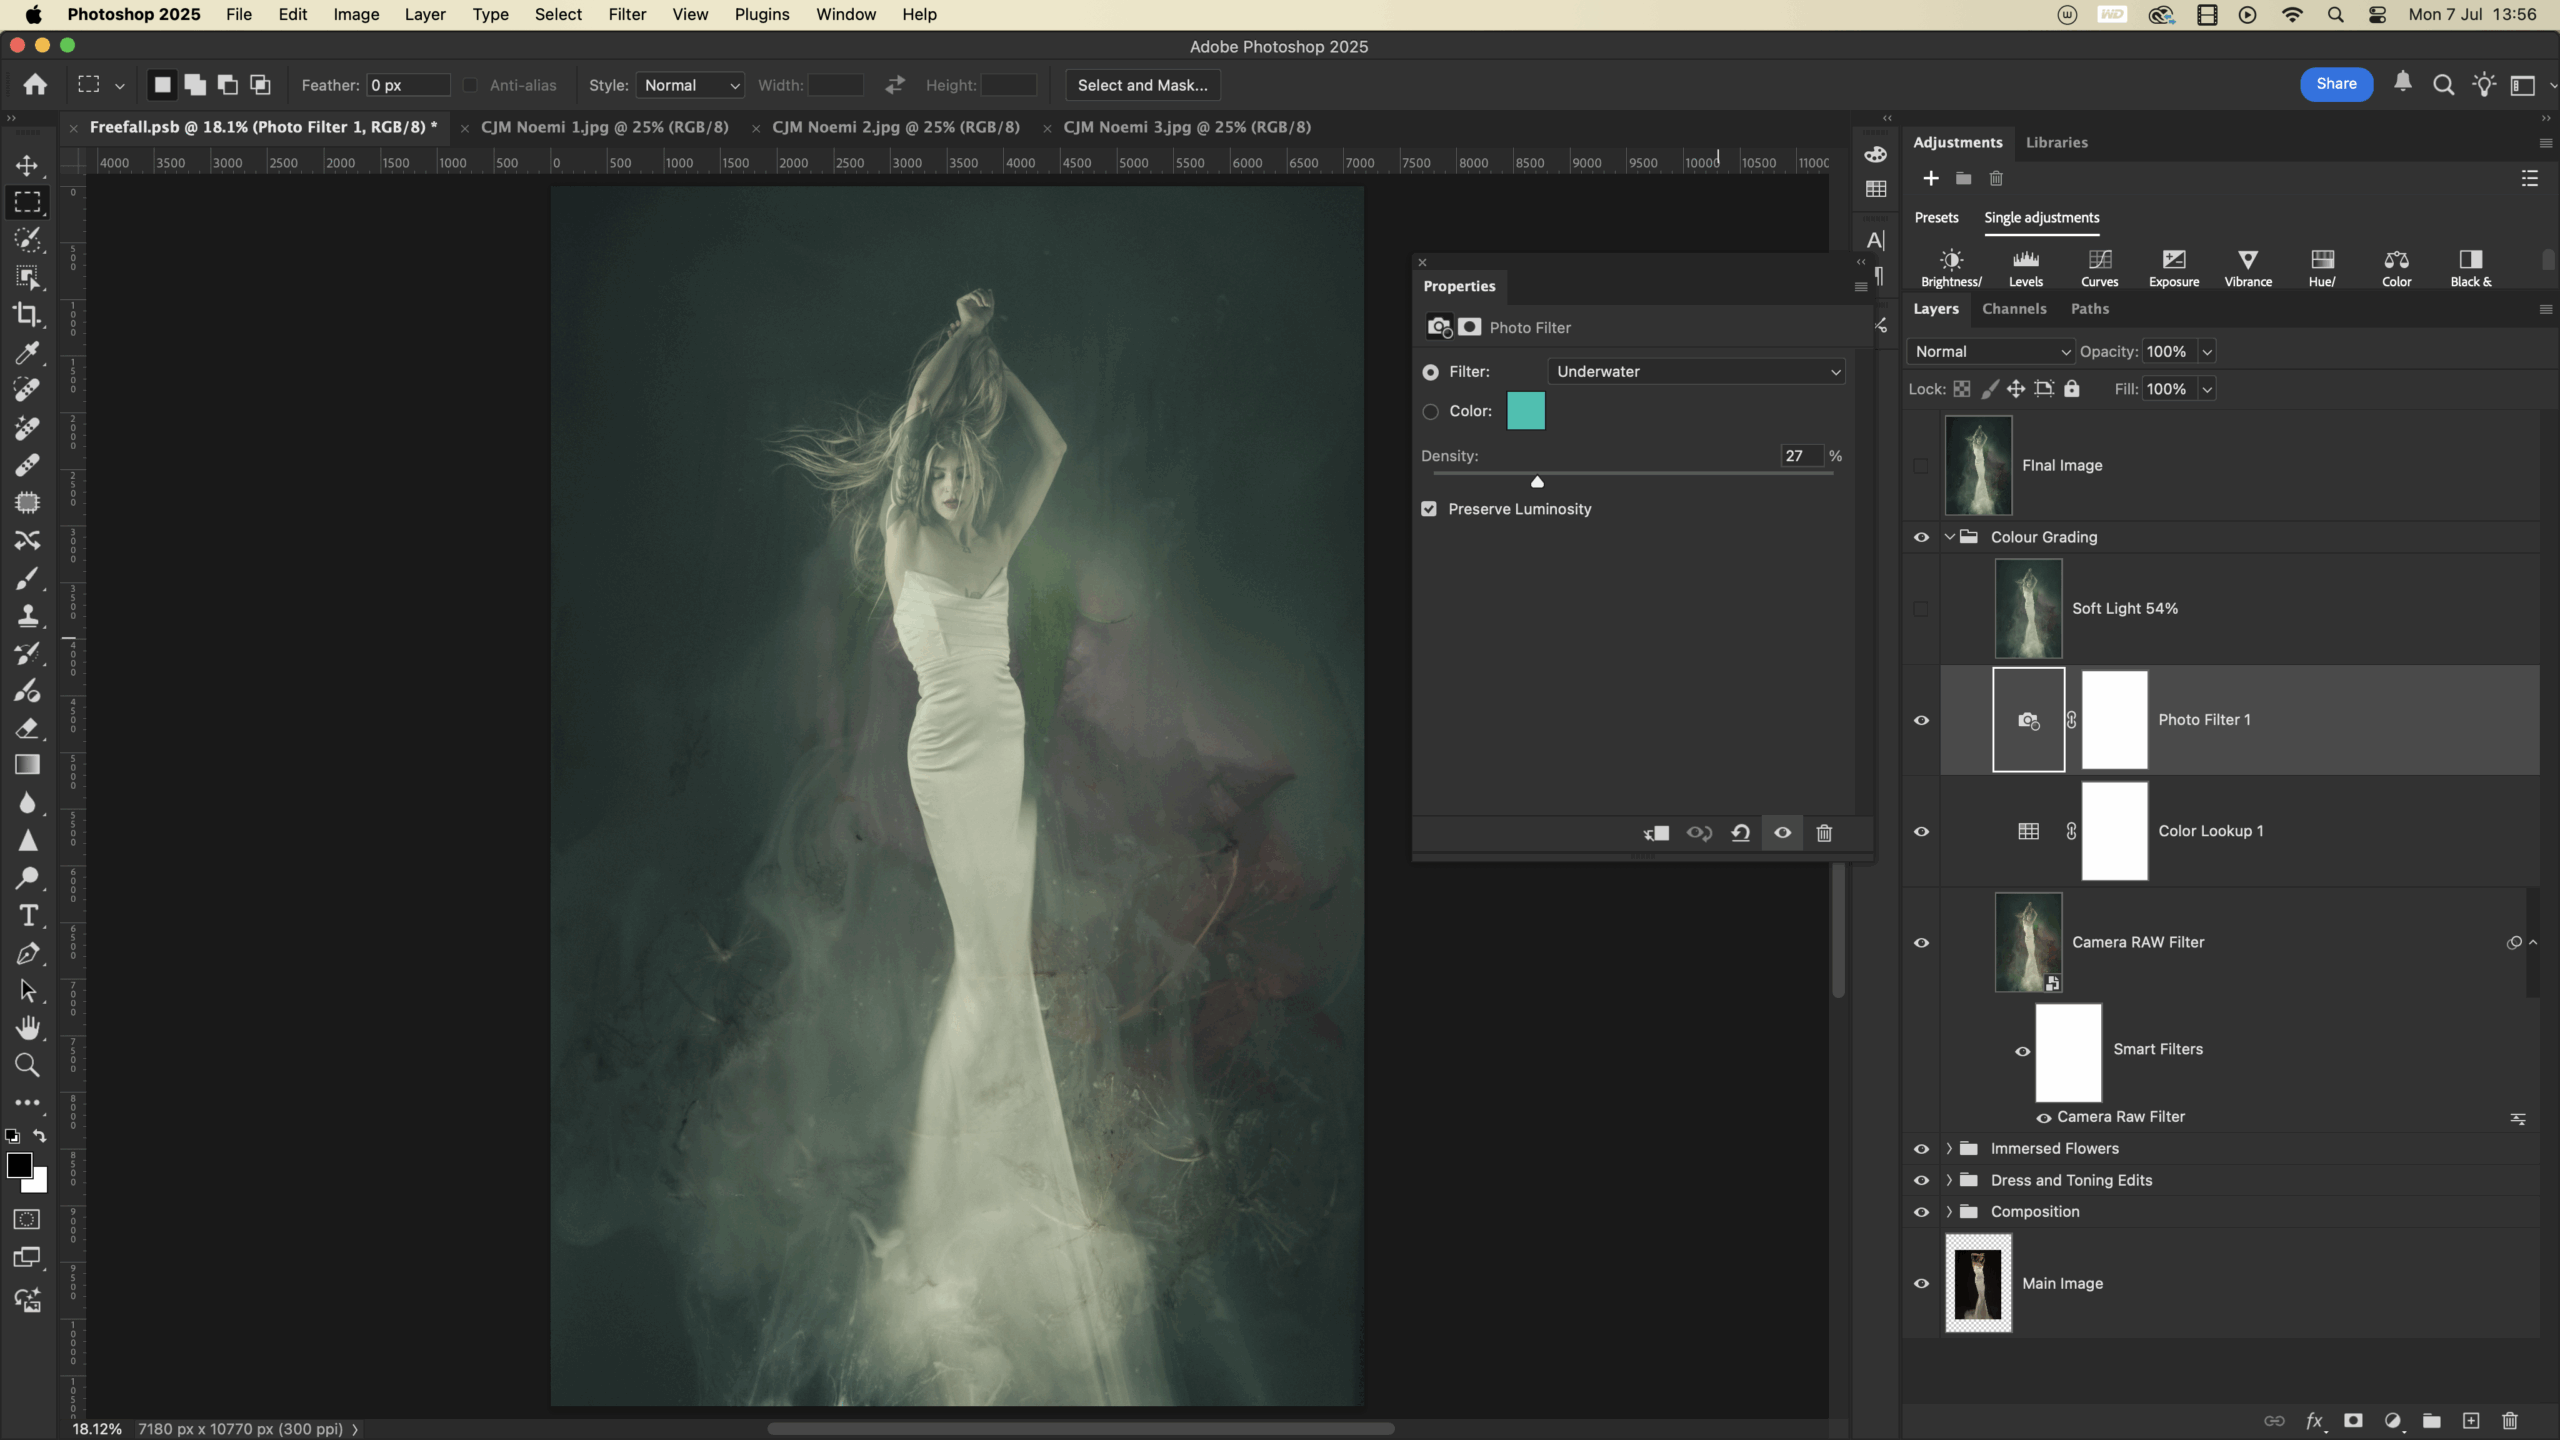2560x1440 pixels.
Task: Uncheck Preserve Luminosity
Action: [1429, 509]
